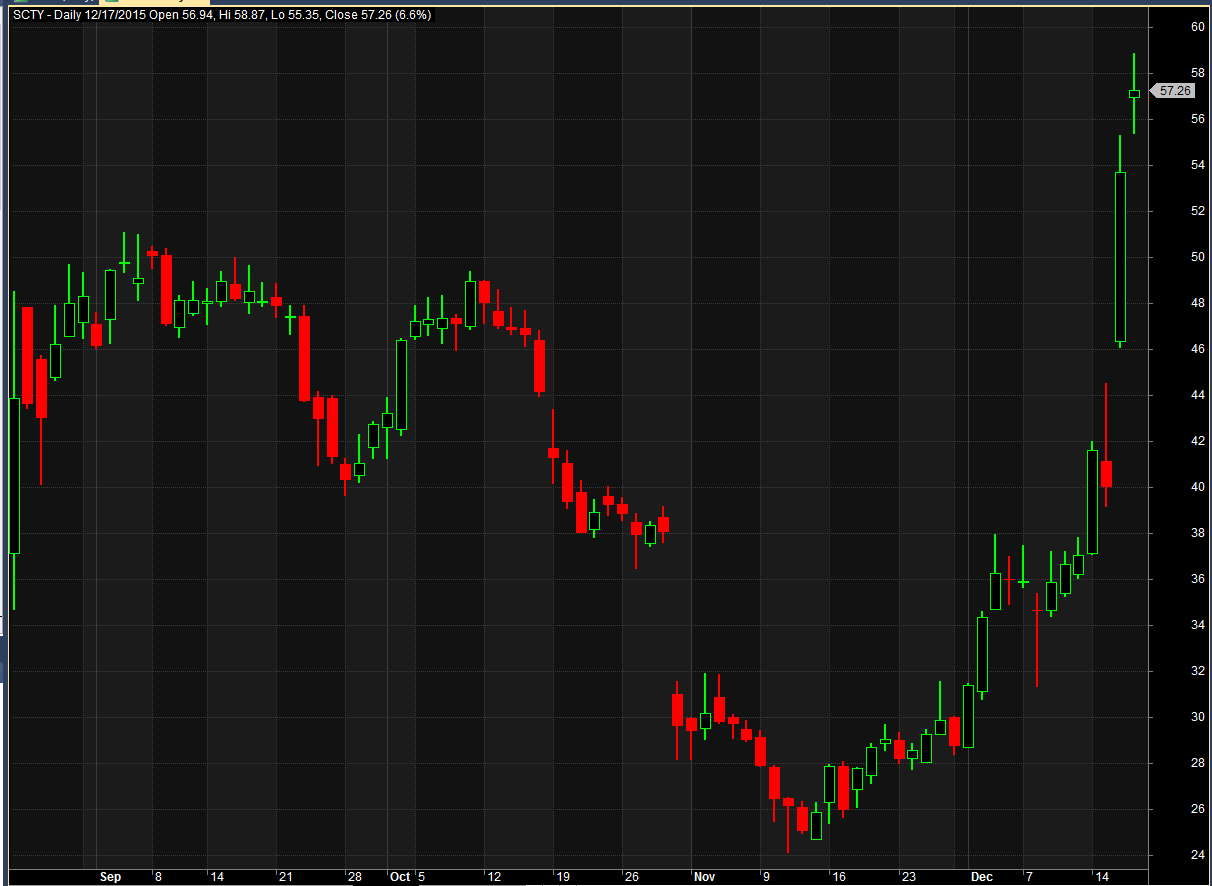
Task: Click the 7 date label in December
Action: click(1029, 877)
